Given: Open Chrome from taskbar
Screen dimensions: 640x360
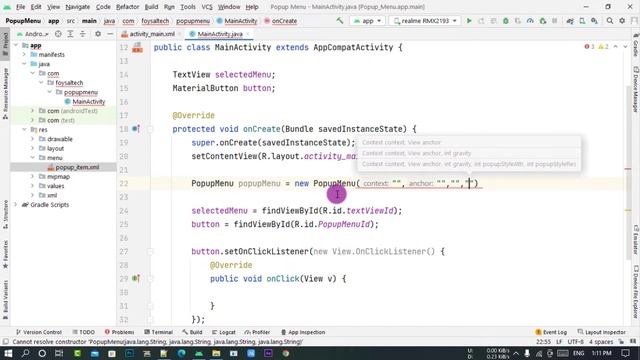Looking at the screenshot, I should pyautogui.click(x=286, y=353).
